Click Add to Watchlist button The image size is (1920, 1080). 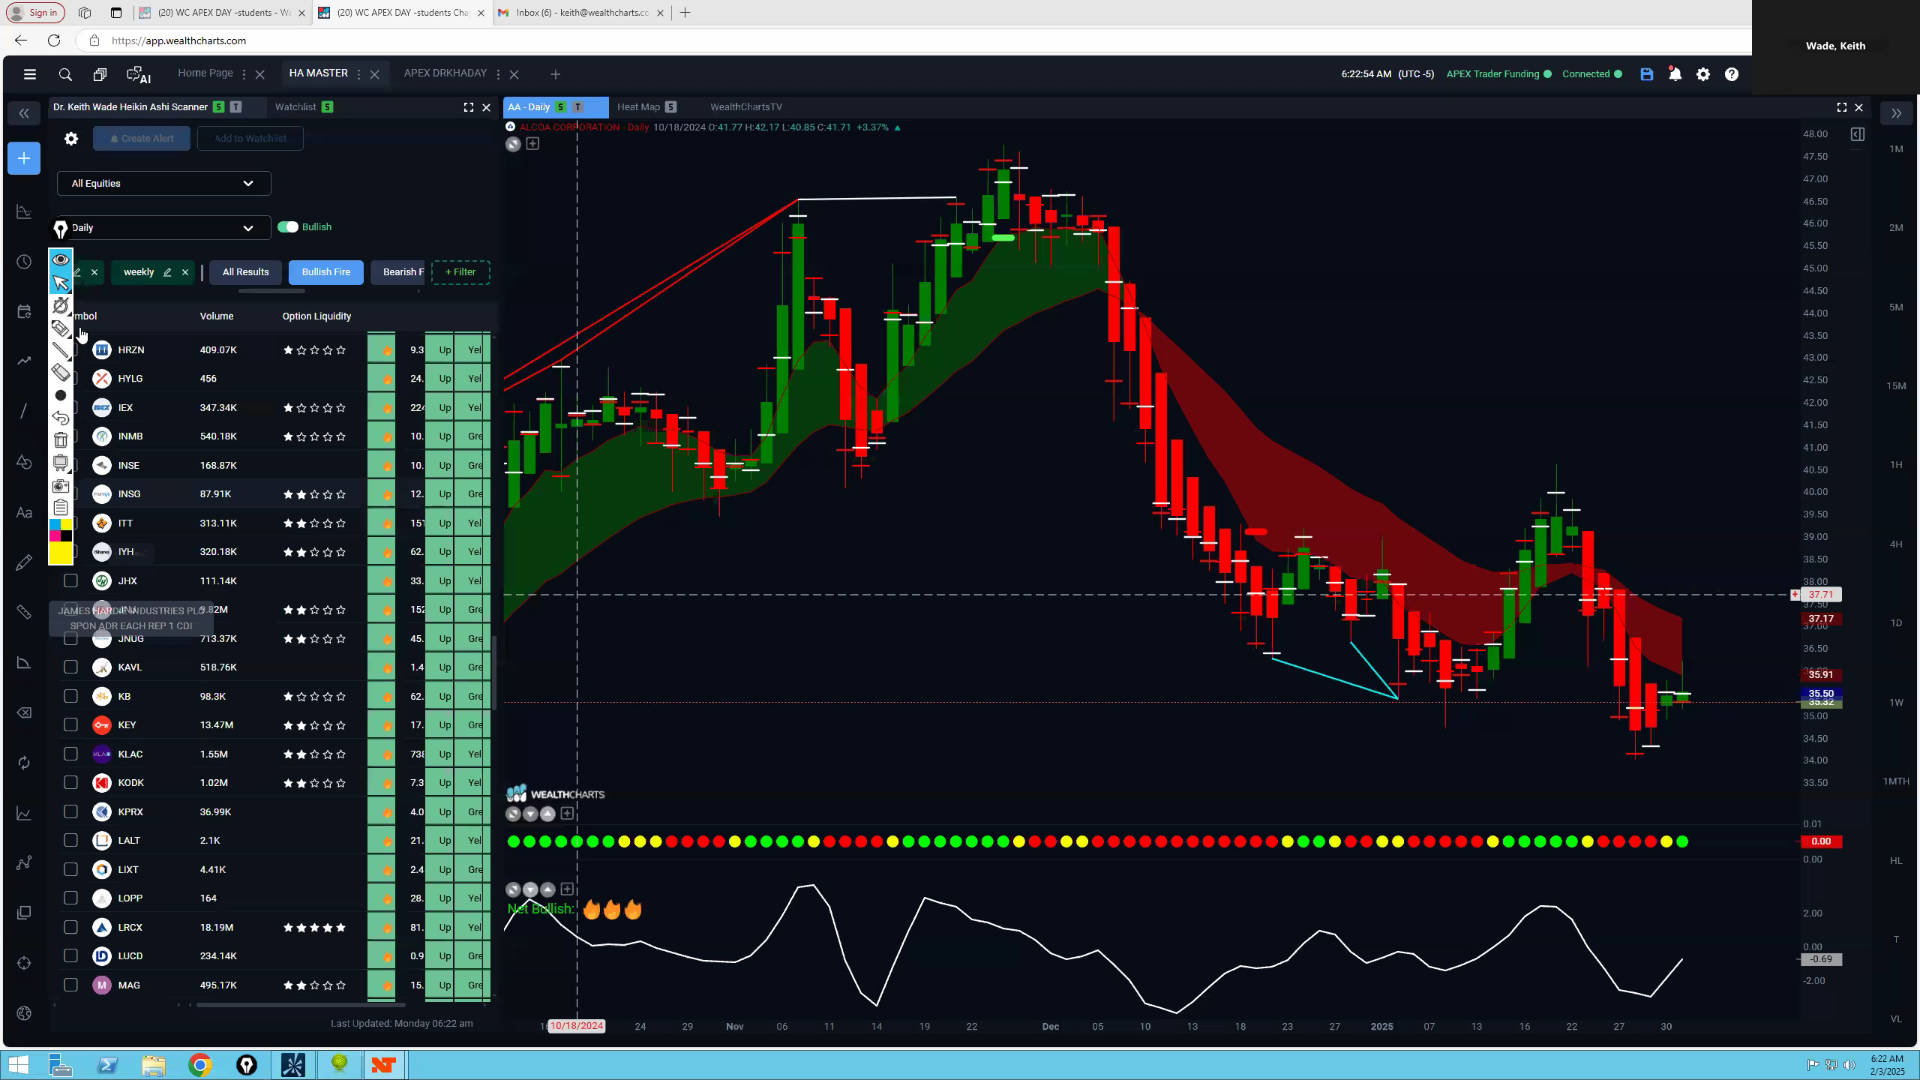click(250, 139)
